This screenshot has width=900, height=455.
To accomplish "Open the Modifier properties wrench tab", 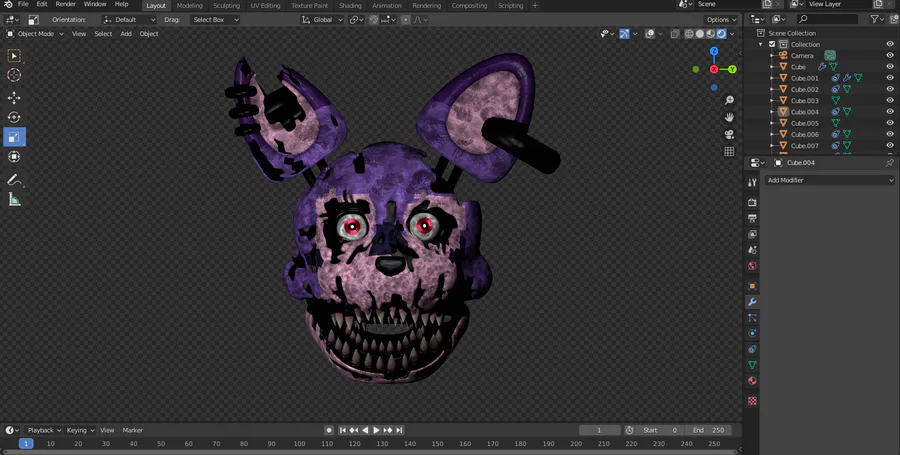I will click(752, 302).
